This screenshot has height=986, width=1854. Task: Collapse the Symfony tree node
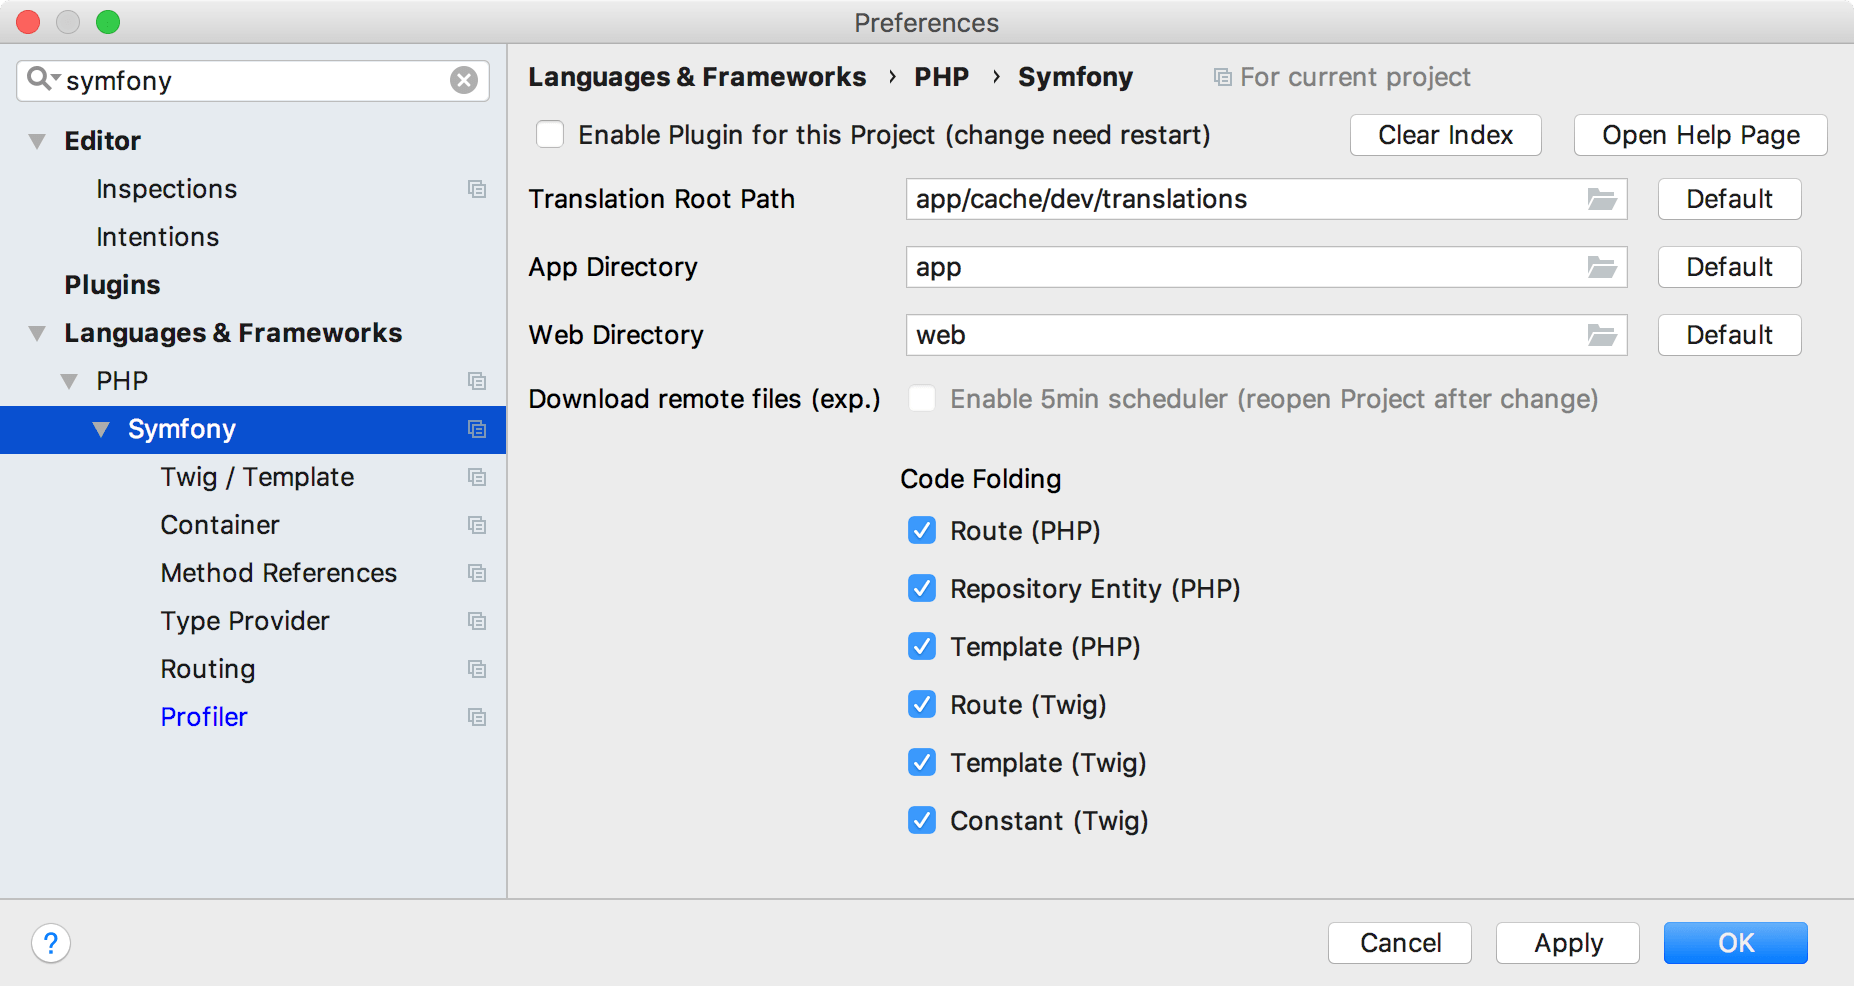101,429
